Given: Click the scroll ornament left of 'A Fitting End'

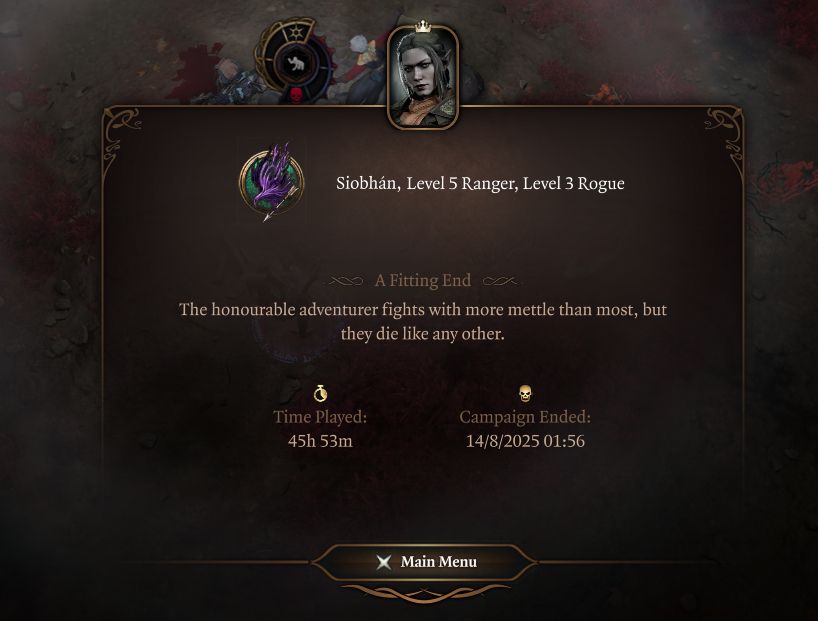Looking at the screenshot, I should coord(346,281).
